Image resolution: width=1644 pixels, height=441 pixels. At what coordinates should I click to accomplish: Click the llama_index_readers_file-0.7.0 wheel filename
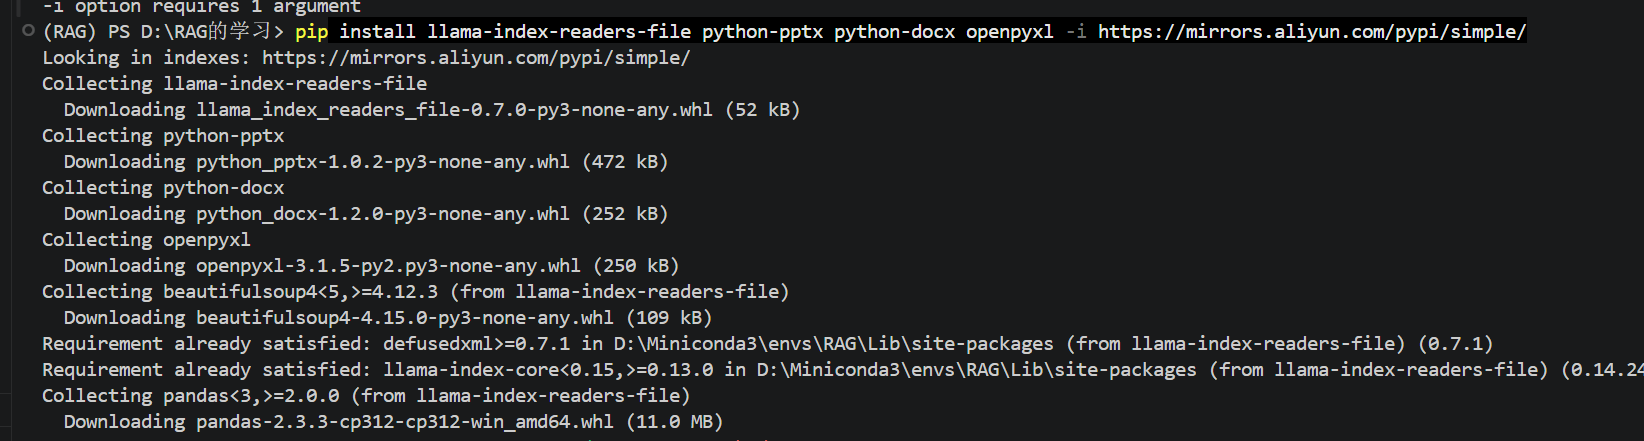pos(454,110)
